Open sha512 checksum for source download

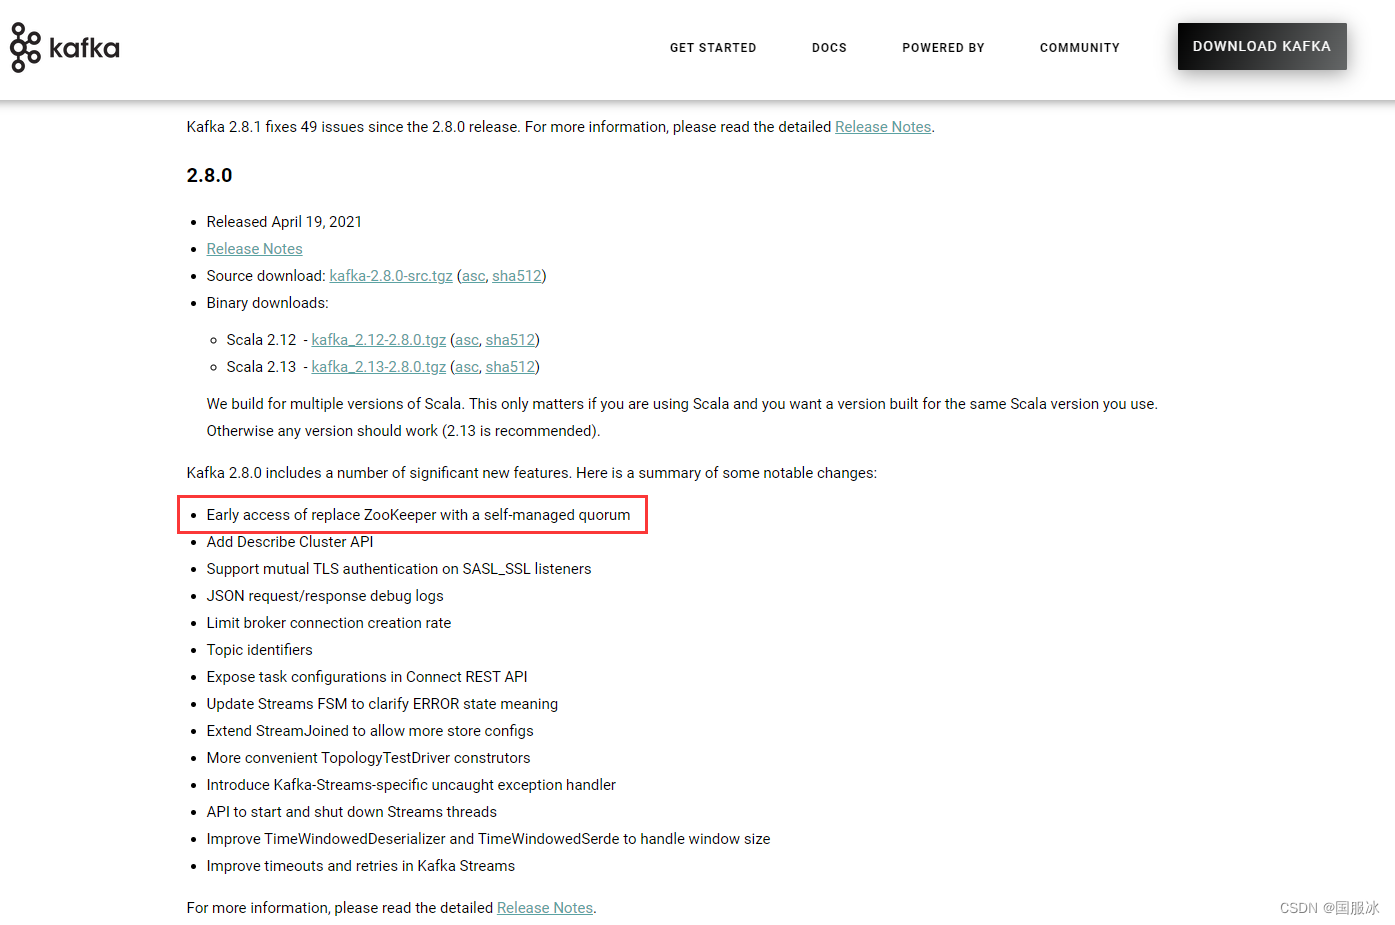[517, 276]
